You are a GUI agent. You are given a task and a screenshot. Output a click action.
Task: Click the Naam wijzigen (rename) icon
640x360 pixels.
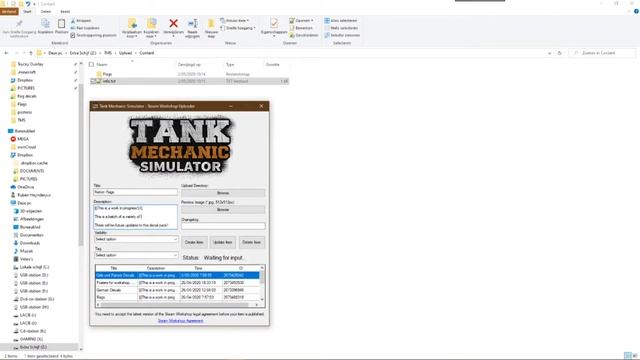[193, 24]
